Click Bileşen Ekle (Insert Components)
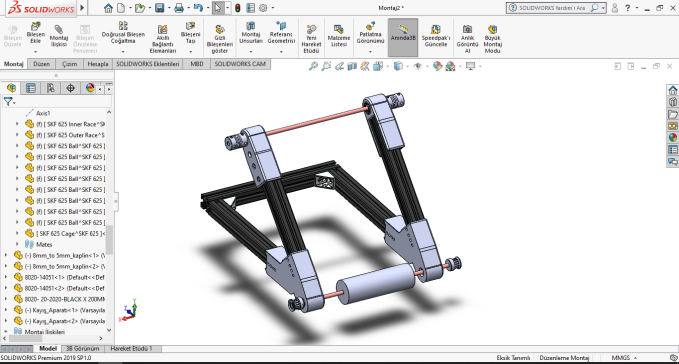 [36, 33]
